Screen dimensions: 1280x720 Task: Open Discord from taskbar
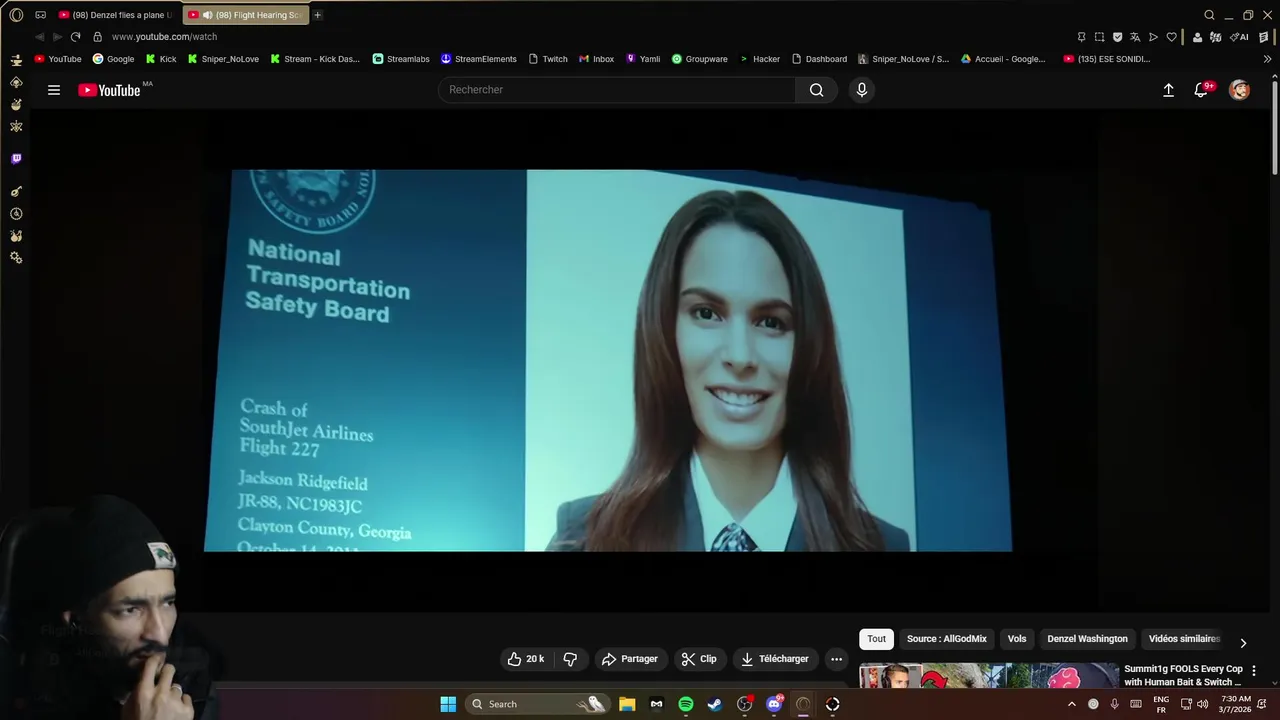coord(774,704)
